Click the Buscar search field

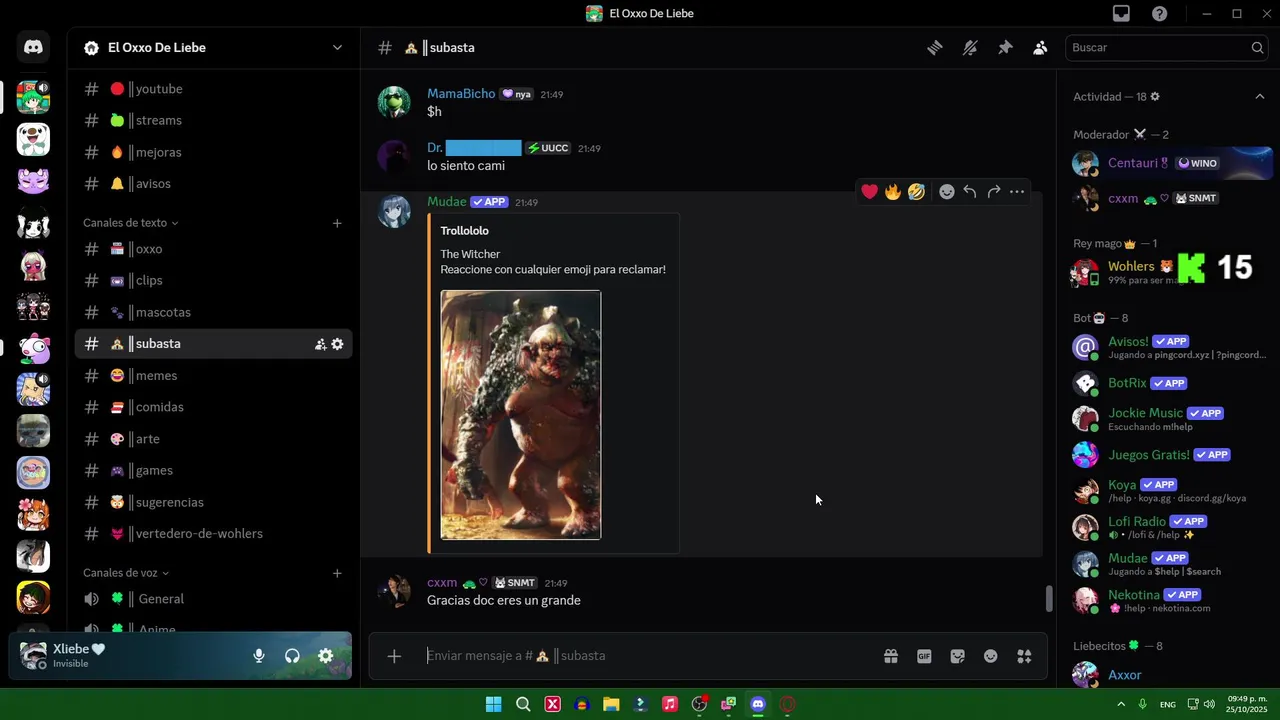point(1167,48)
